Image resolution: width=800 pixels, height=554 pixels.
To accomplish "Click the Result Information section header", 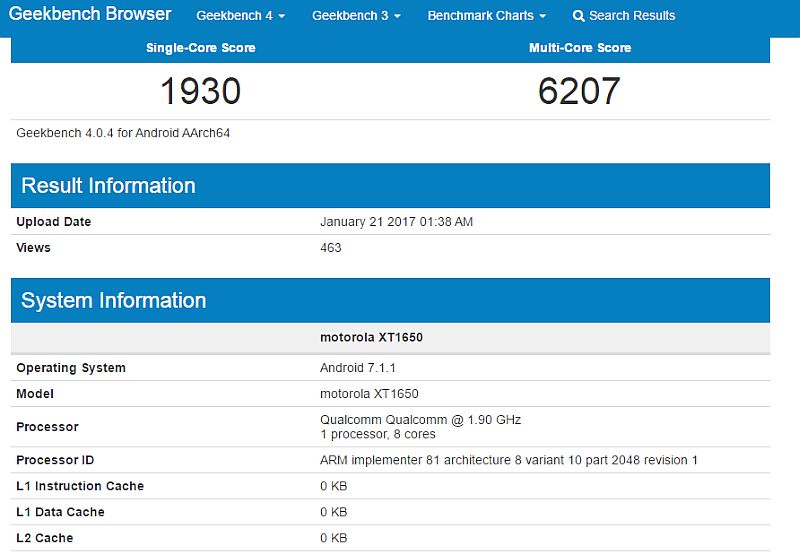I will [x=390, y=186].
